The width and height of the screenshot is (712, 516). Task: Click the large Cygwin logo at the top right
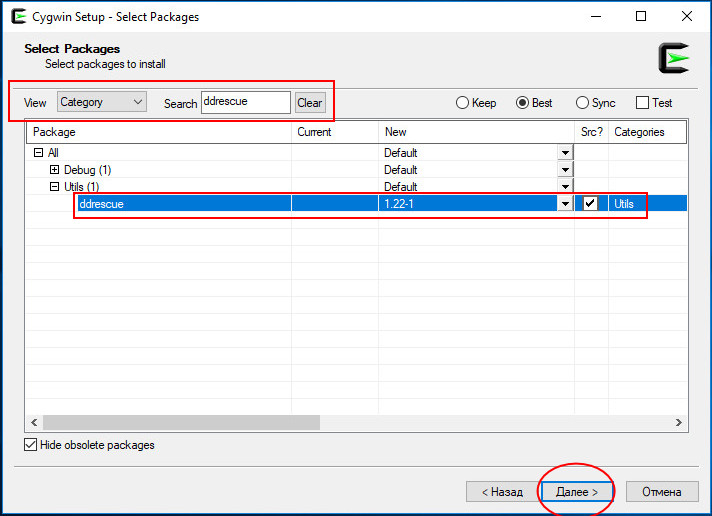(x=674, y=58)
